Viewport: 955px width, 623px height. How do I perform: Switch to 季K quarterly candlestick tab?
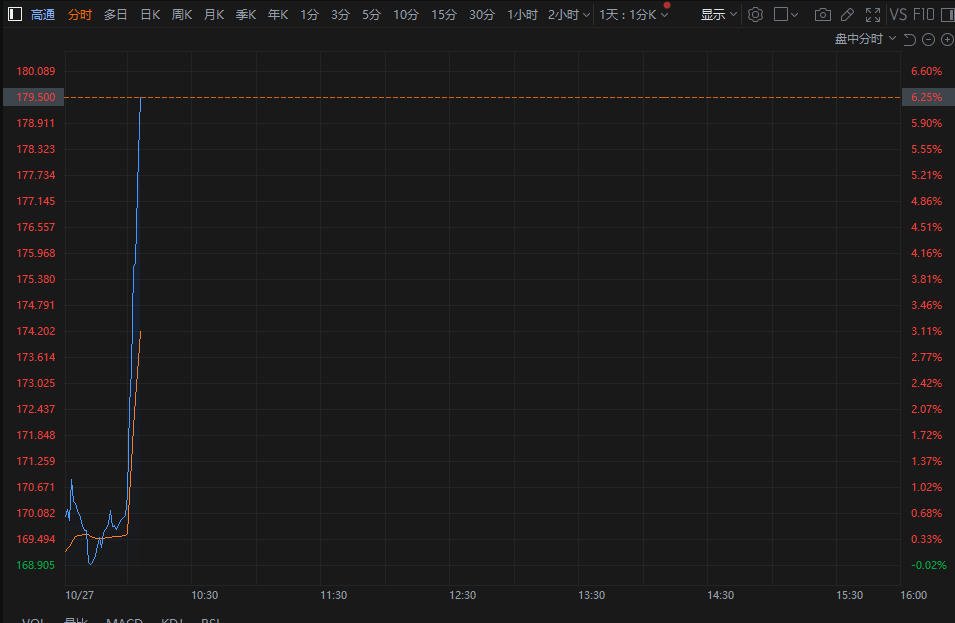tap(245, 14)
